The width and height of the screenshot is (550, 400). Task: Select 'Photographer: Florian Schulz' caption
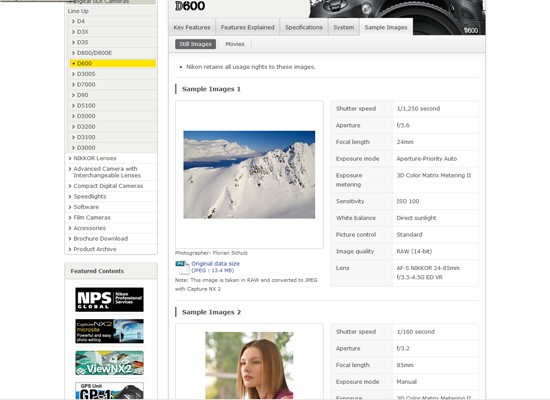coord(211,253)
